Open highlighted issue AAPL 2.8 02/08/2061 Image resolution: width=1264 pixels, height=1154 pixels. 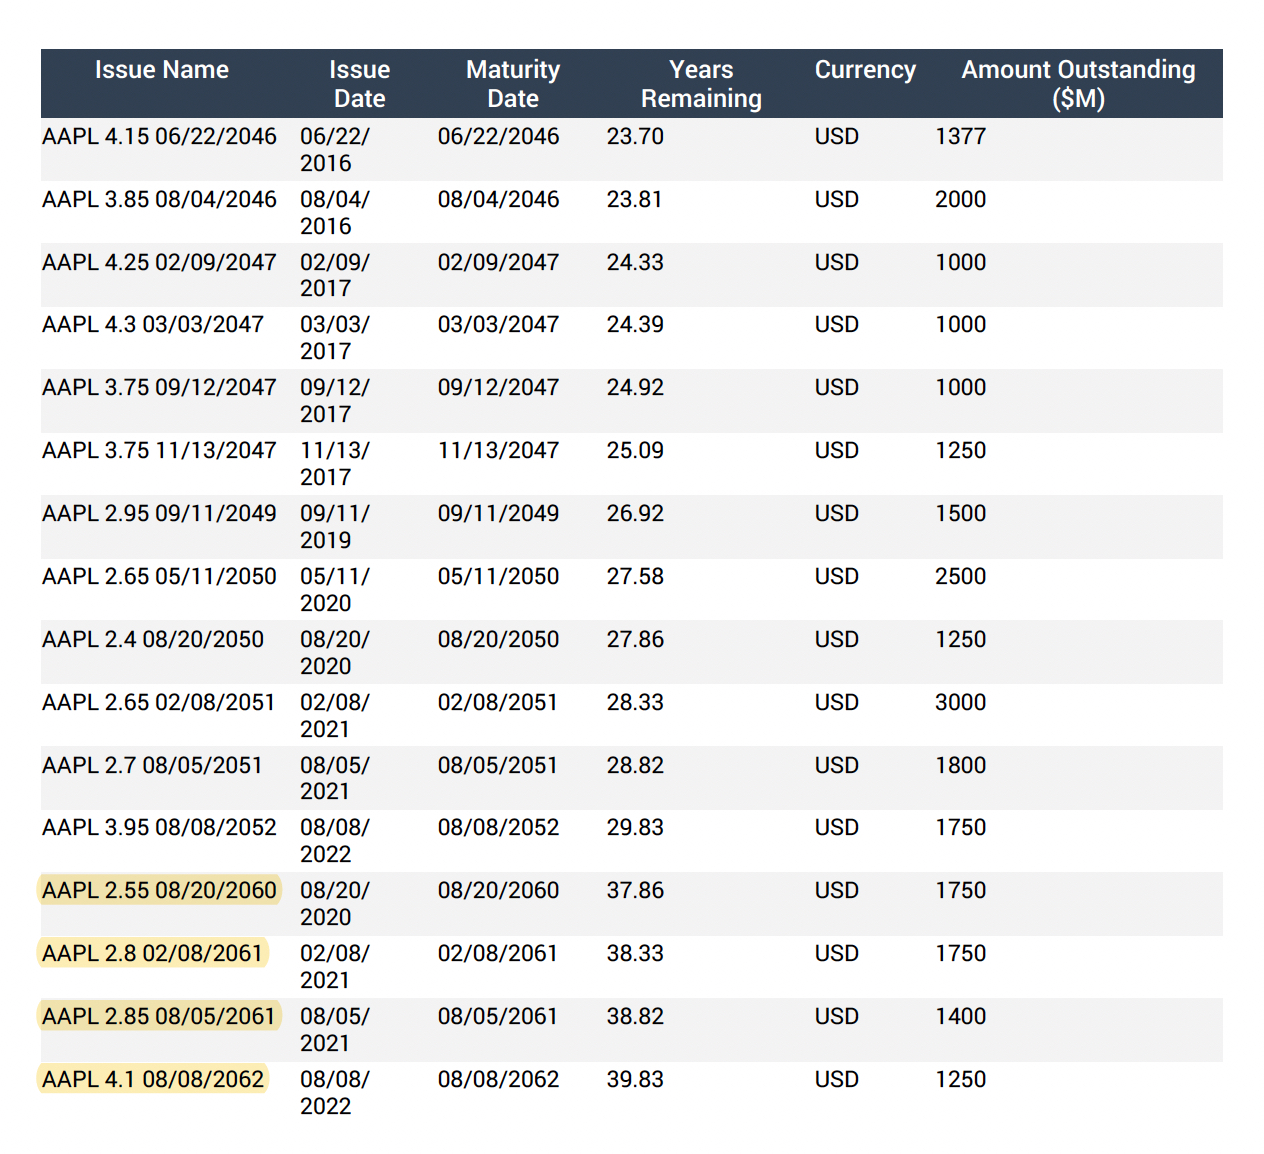point(152,953)
